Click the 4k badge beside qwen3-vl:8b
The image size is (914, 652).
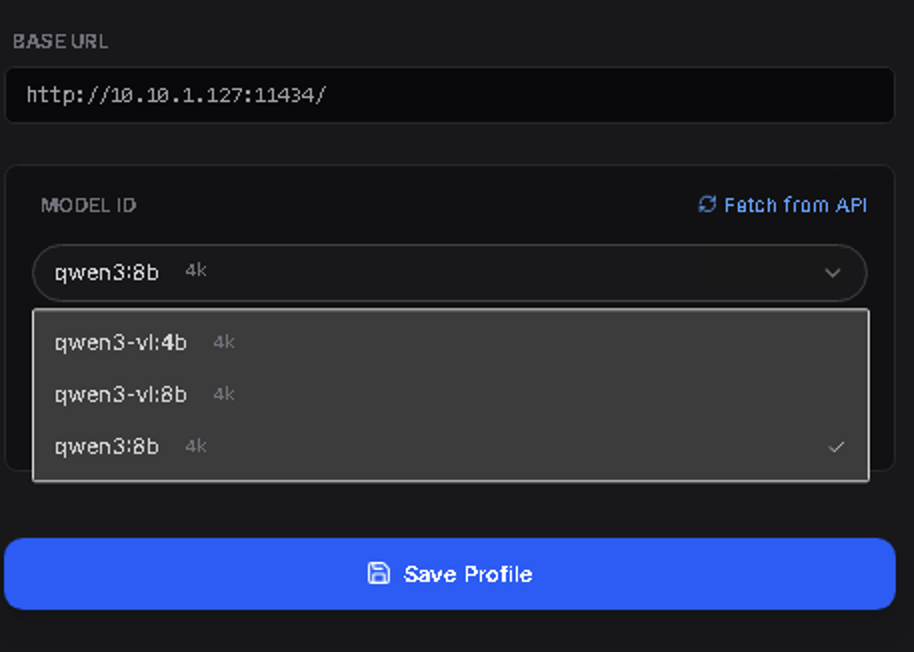tap(224, 394)
